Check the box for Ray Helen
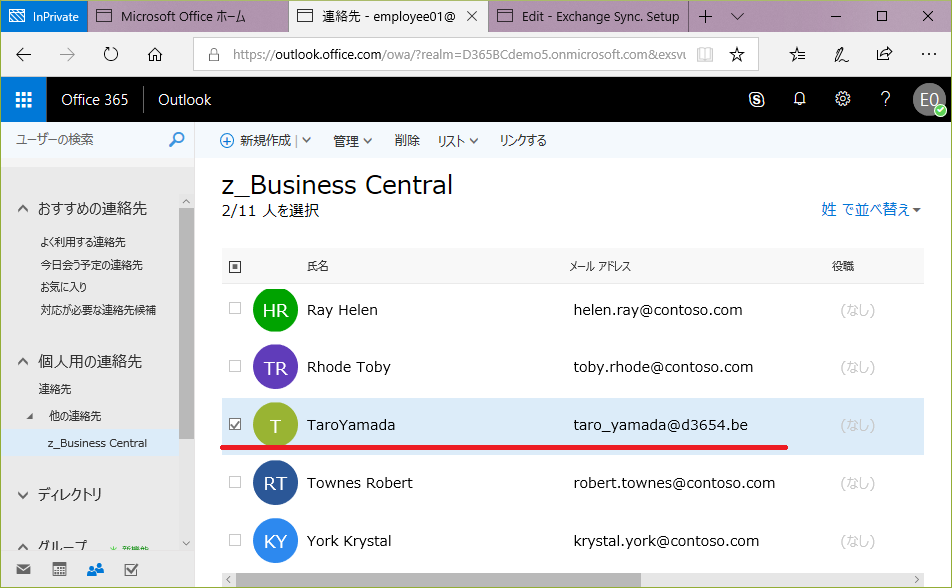952x588 pixels. 235,308
